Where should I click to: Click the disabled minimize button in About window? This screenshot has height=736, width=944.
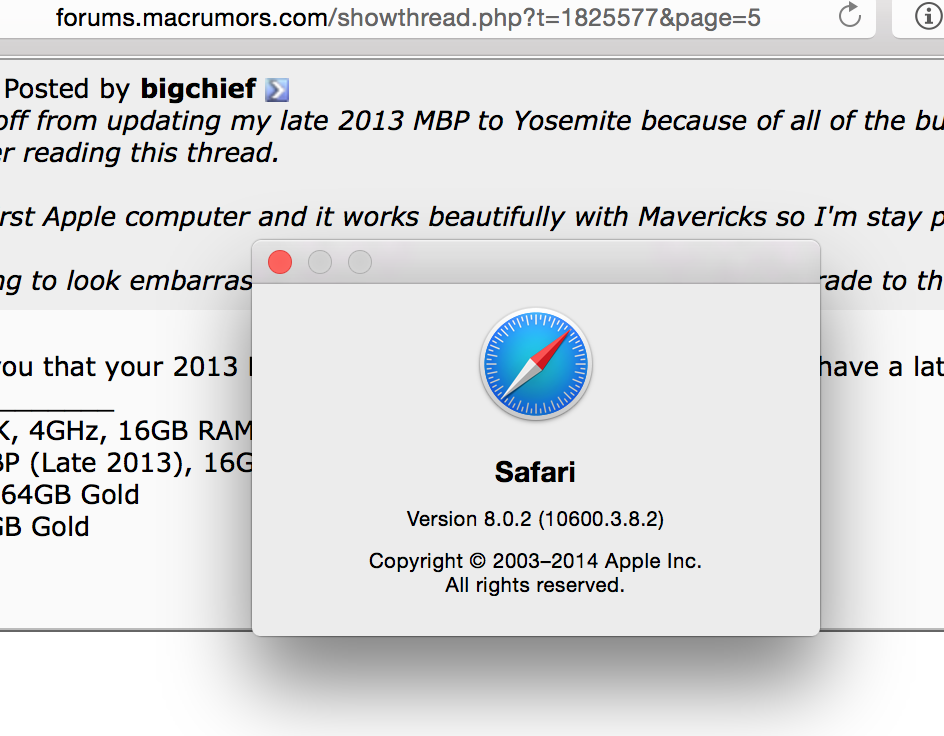point(320,262)
